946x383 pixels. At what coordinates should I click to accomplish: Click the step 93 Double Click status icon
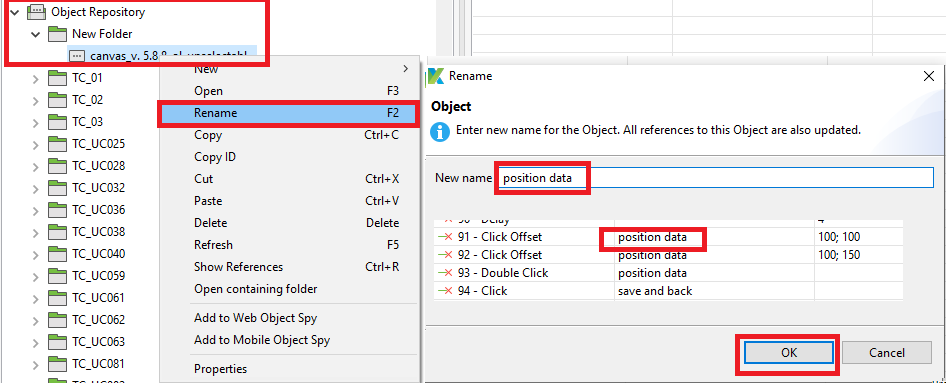[x=445, y=273]
